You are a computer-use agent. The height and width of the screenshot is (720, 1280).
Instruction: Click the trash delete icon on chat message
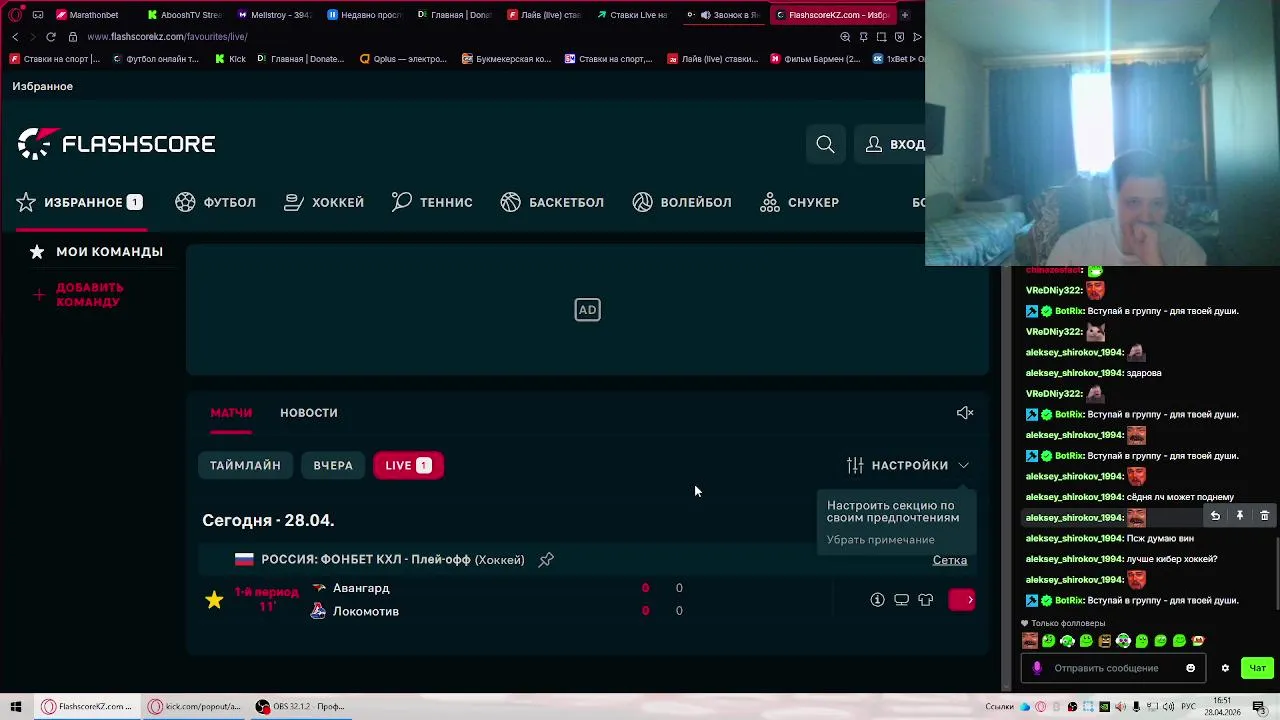(1264, 516)
